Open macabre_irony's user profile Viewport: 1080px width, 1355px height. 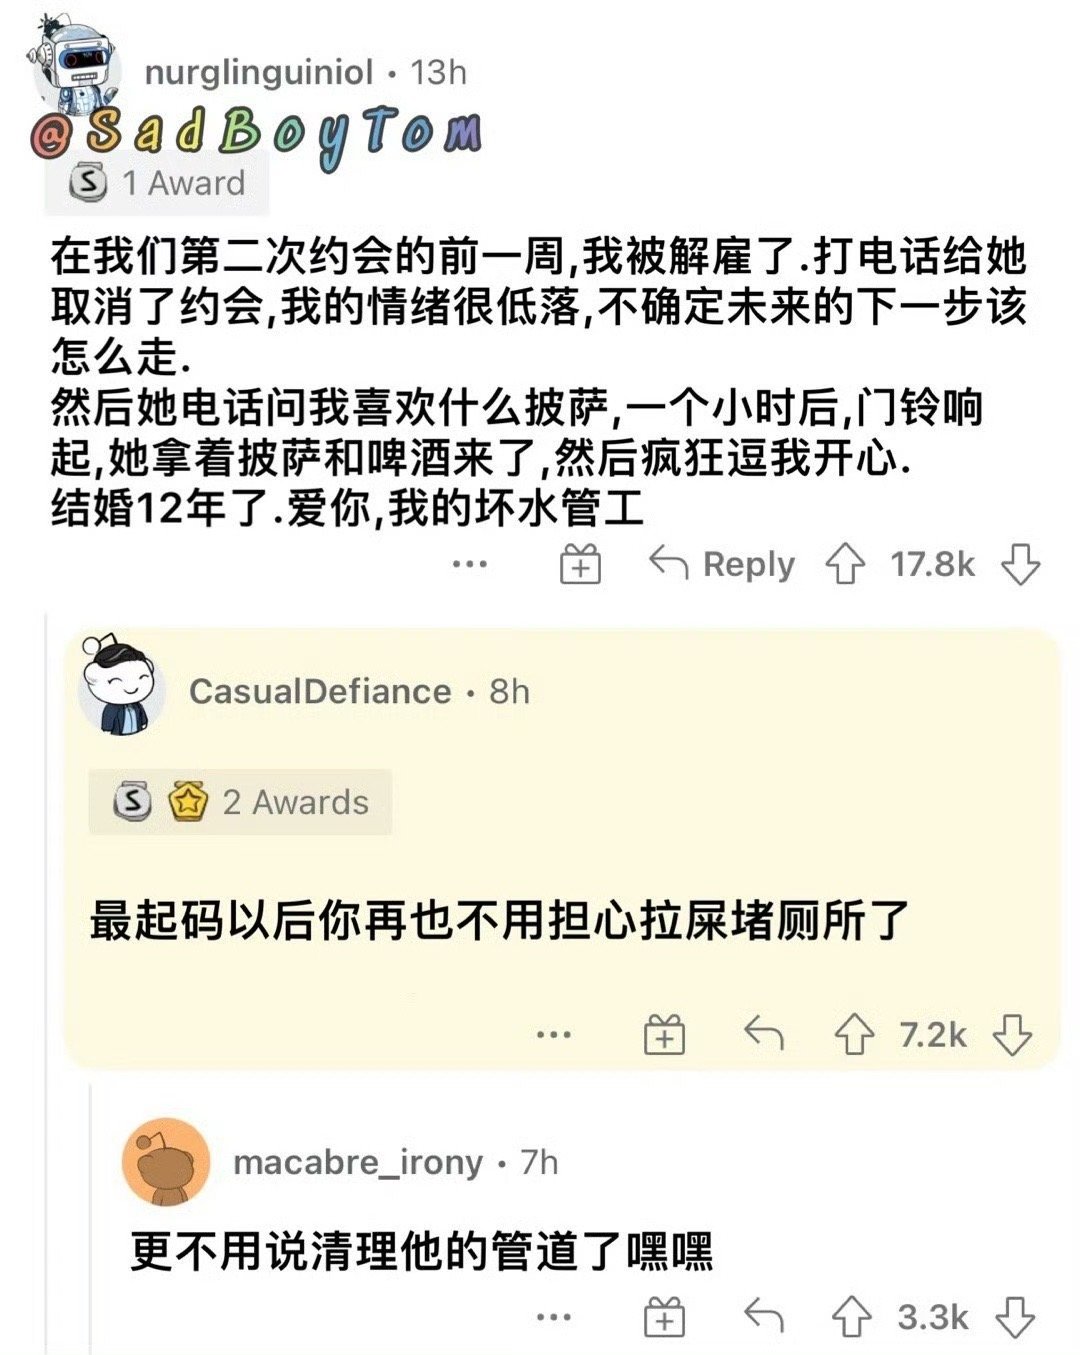[357, 1163]
